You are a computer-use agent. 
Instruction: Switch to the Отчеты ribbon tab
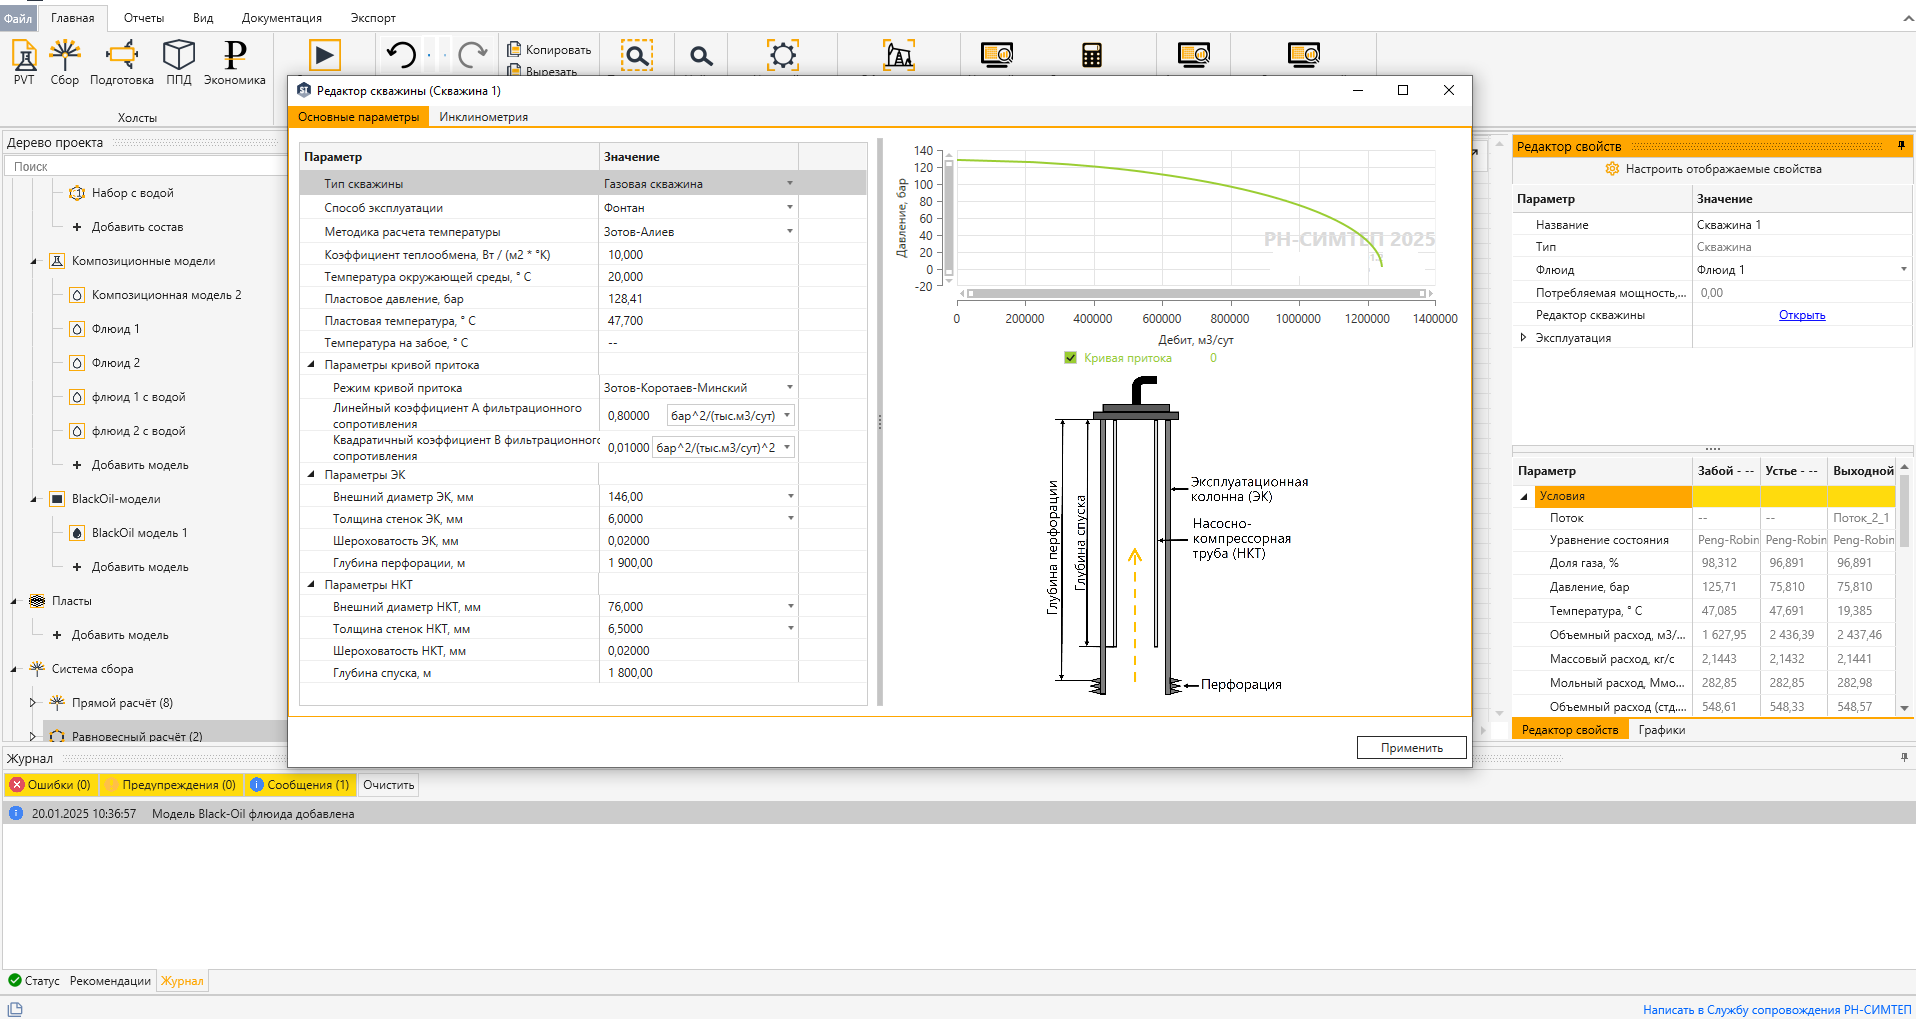tap(144, 18)
